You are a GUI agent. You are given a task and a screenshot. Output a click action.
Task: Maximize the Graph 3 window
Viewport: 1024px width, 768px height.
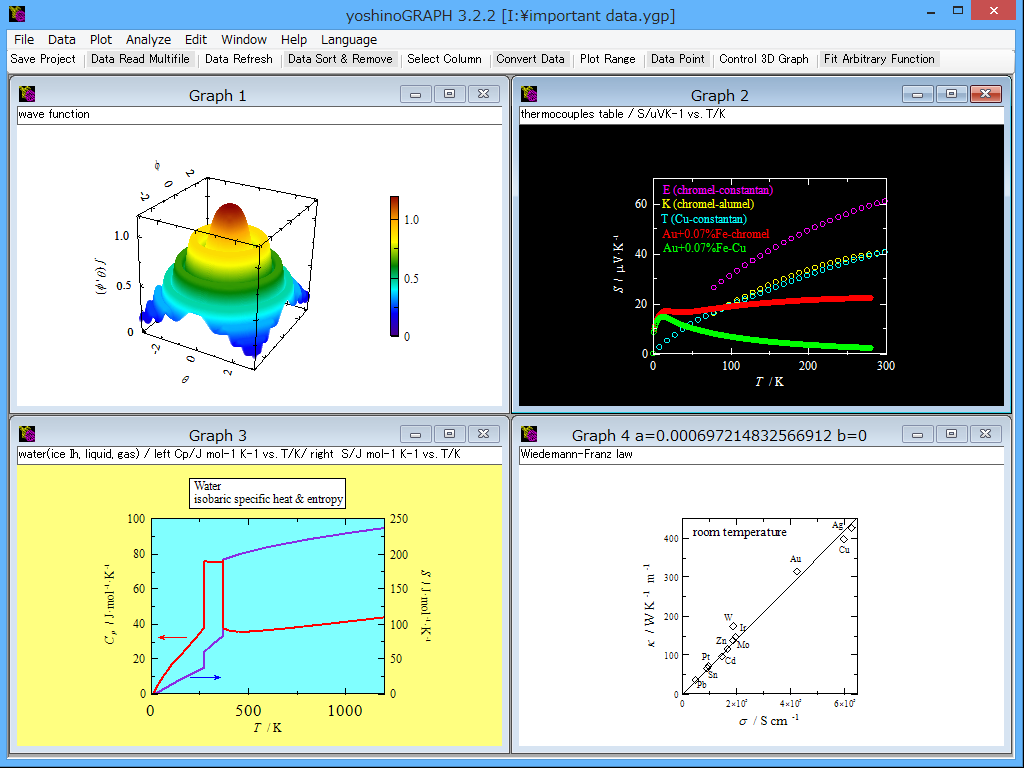(x=449, y=434)
